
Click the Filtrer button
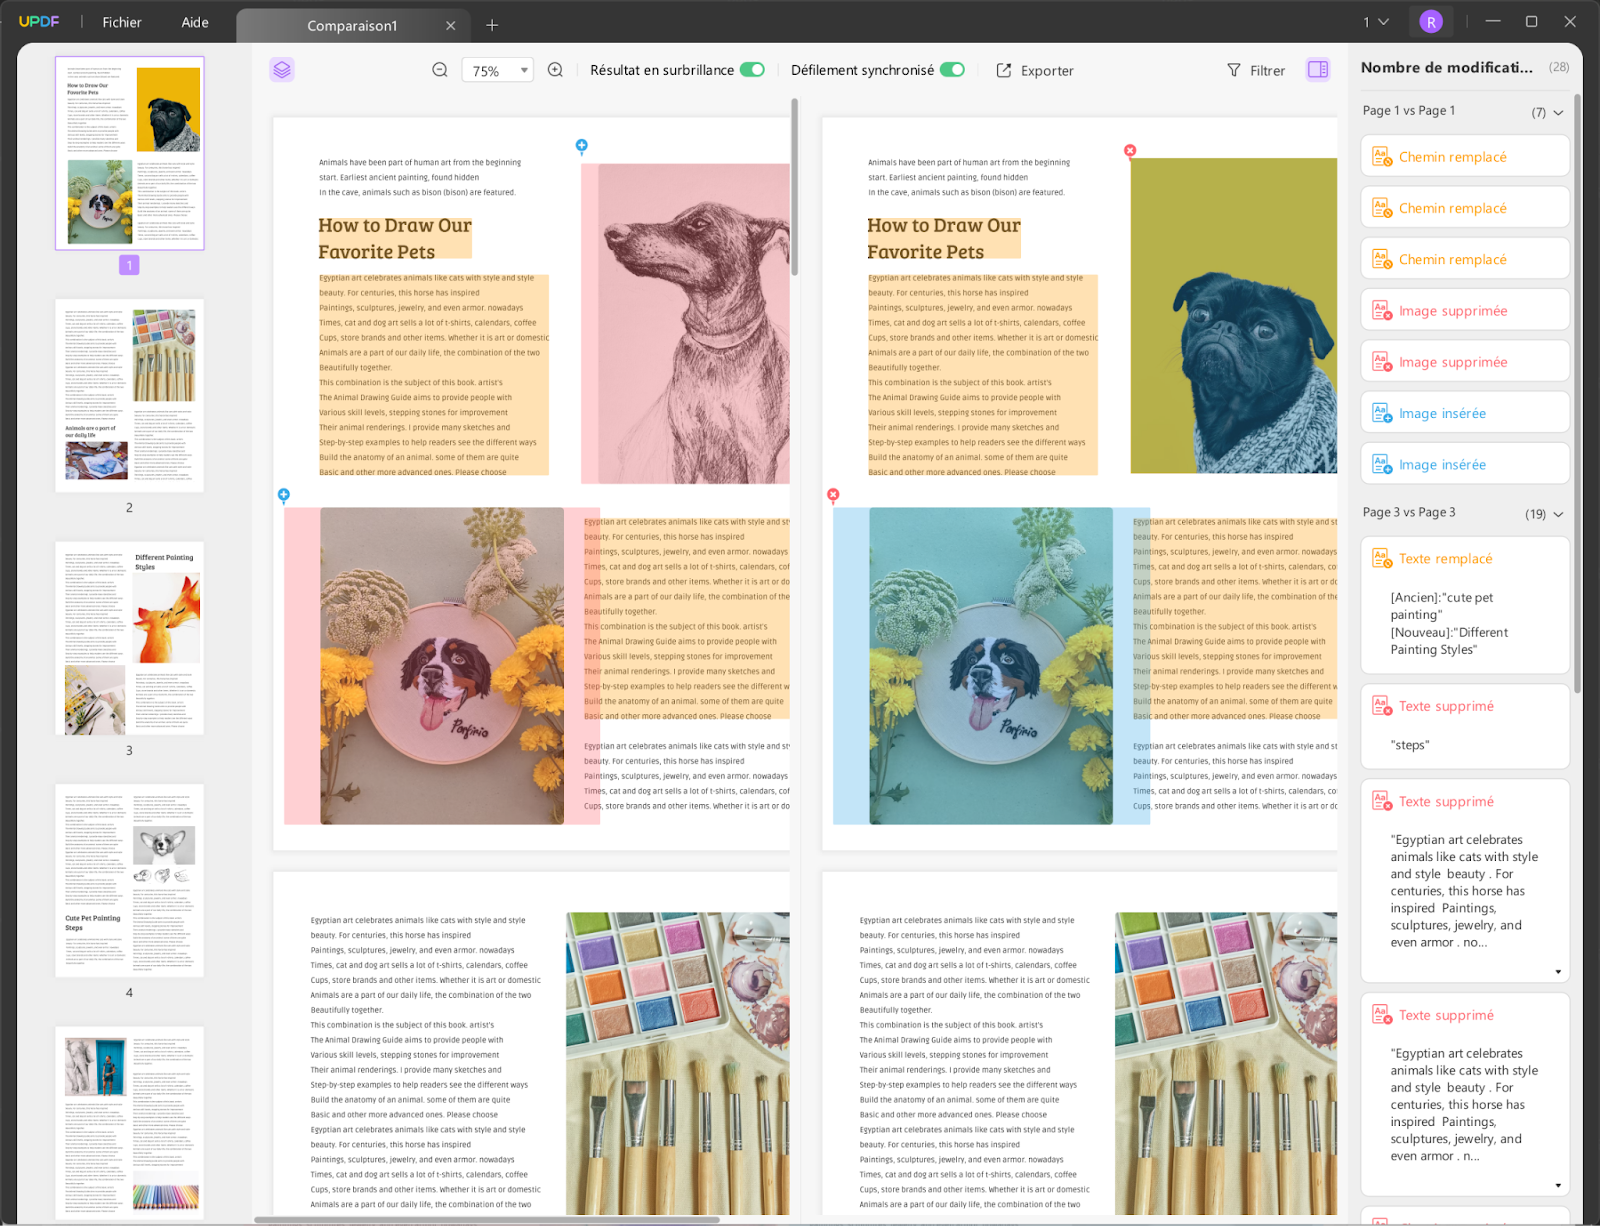(1255, 71)
